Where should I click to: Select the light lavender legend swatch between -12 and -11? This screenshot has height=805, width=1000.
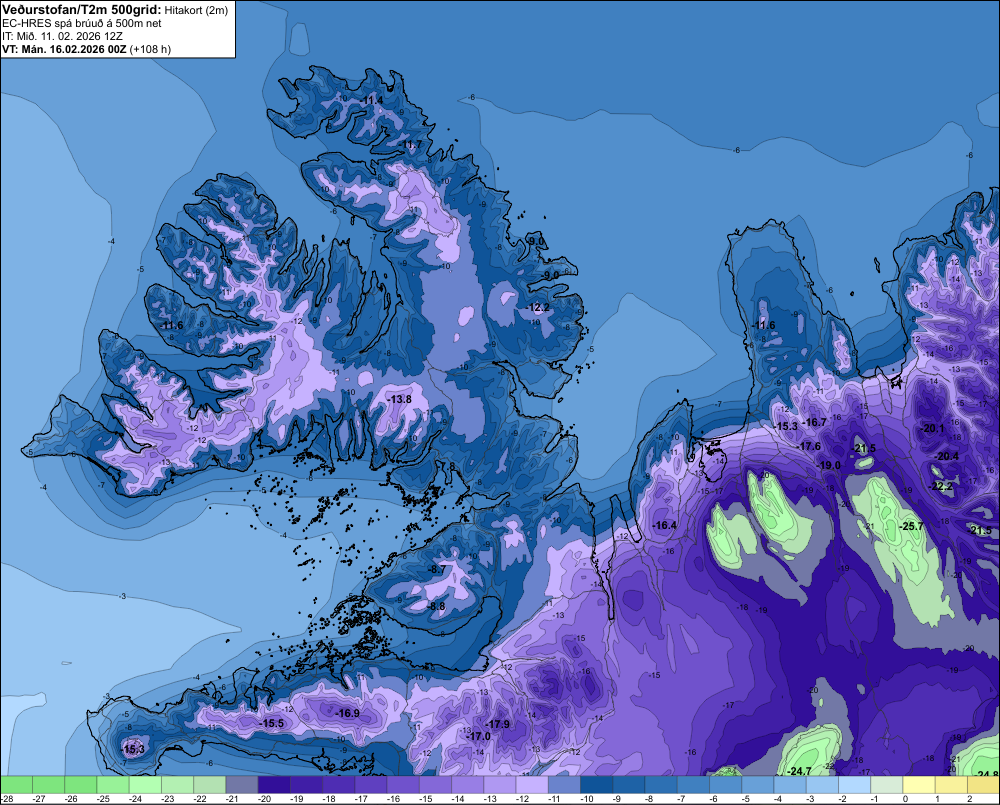tap(531, 784)
